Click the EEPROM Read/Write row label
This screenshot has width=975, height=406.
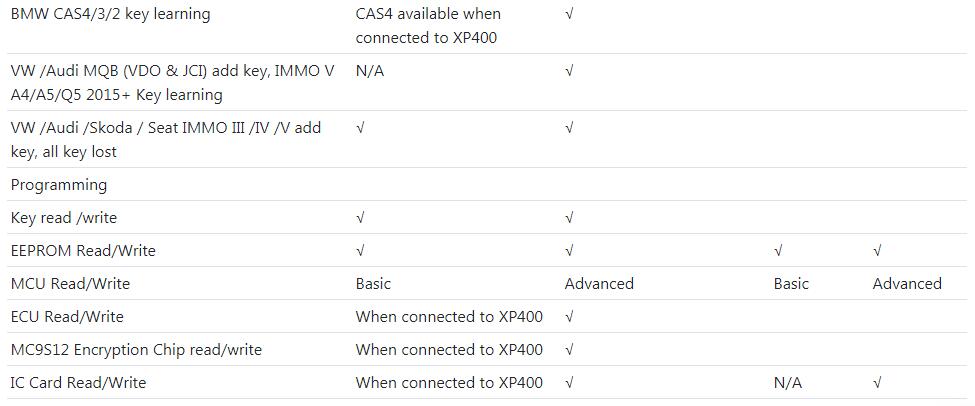(x=83, y=251)
